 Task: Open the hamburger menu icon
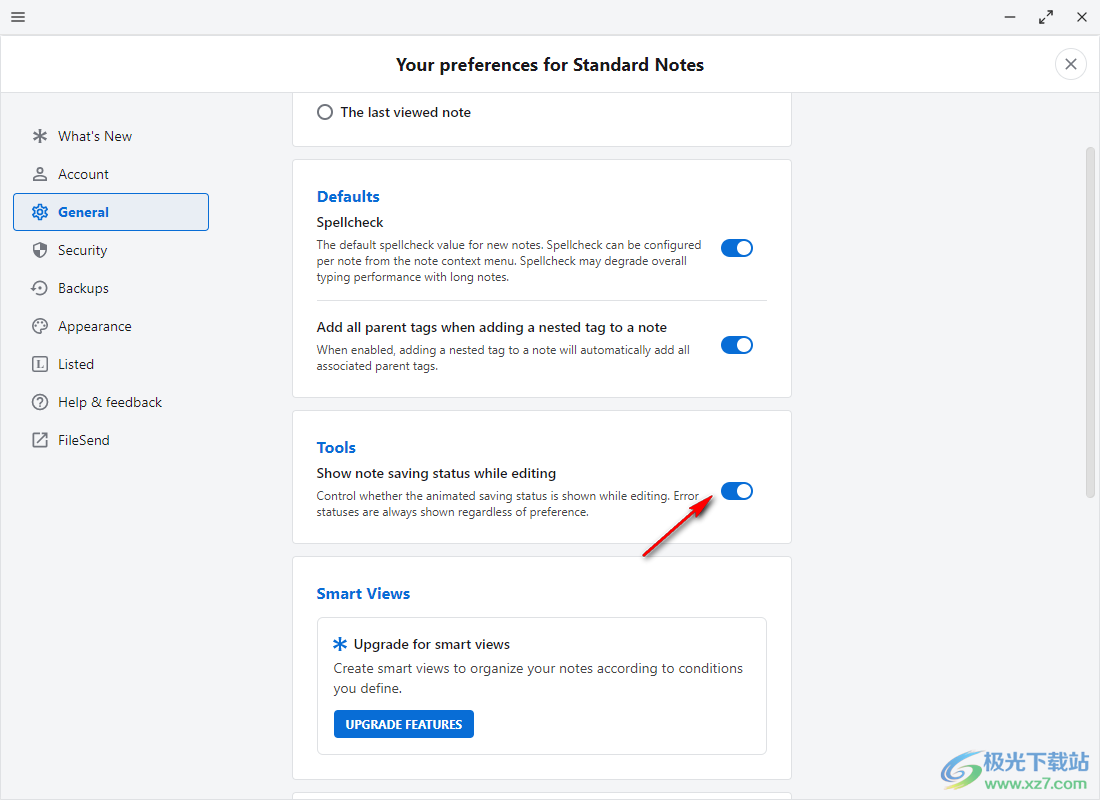[18, 17]
